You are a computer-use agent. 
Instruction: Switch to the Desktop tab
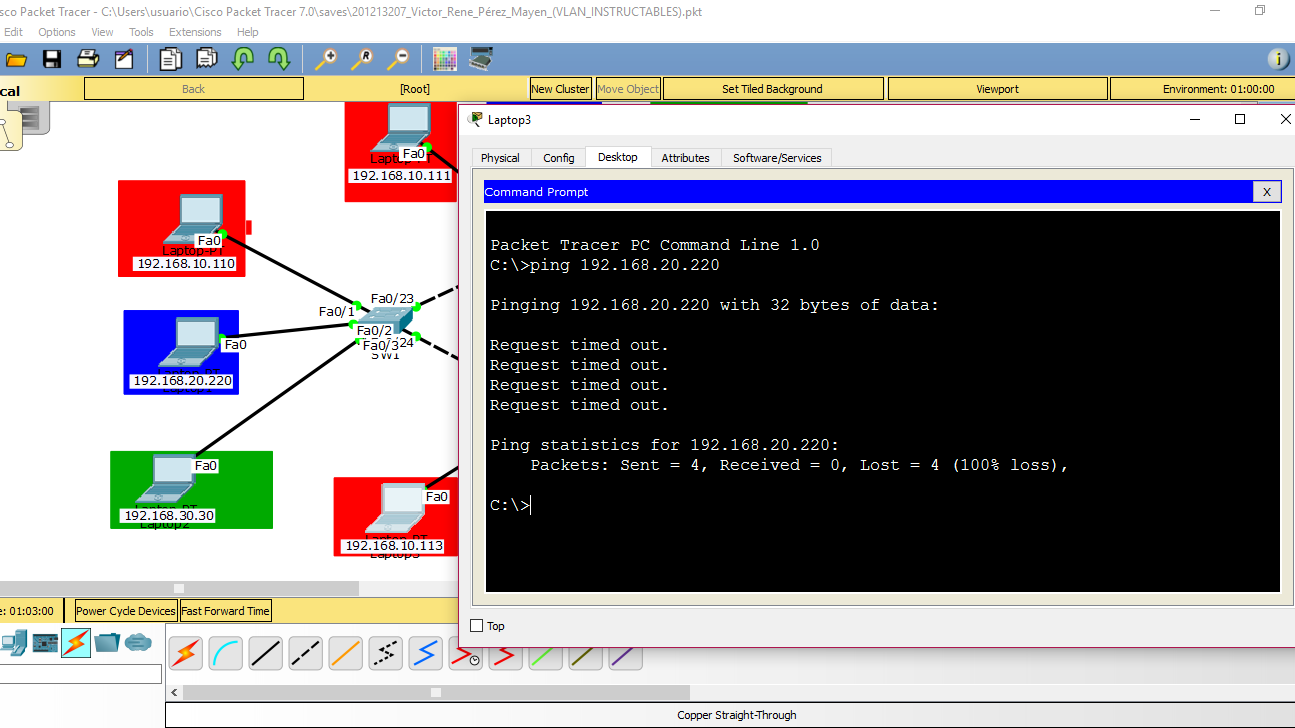pyautogui.click(x=618, y=157)
